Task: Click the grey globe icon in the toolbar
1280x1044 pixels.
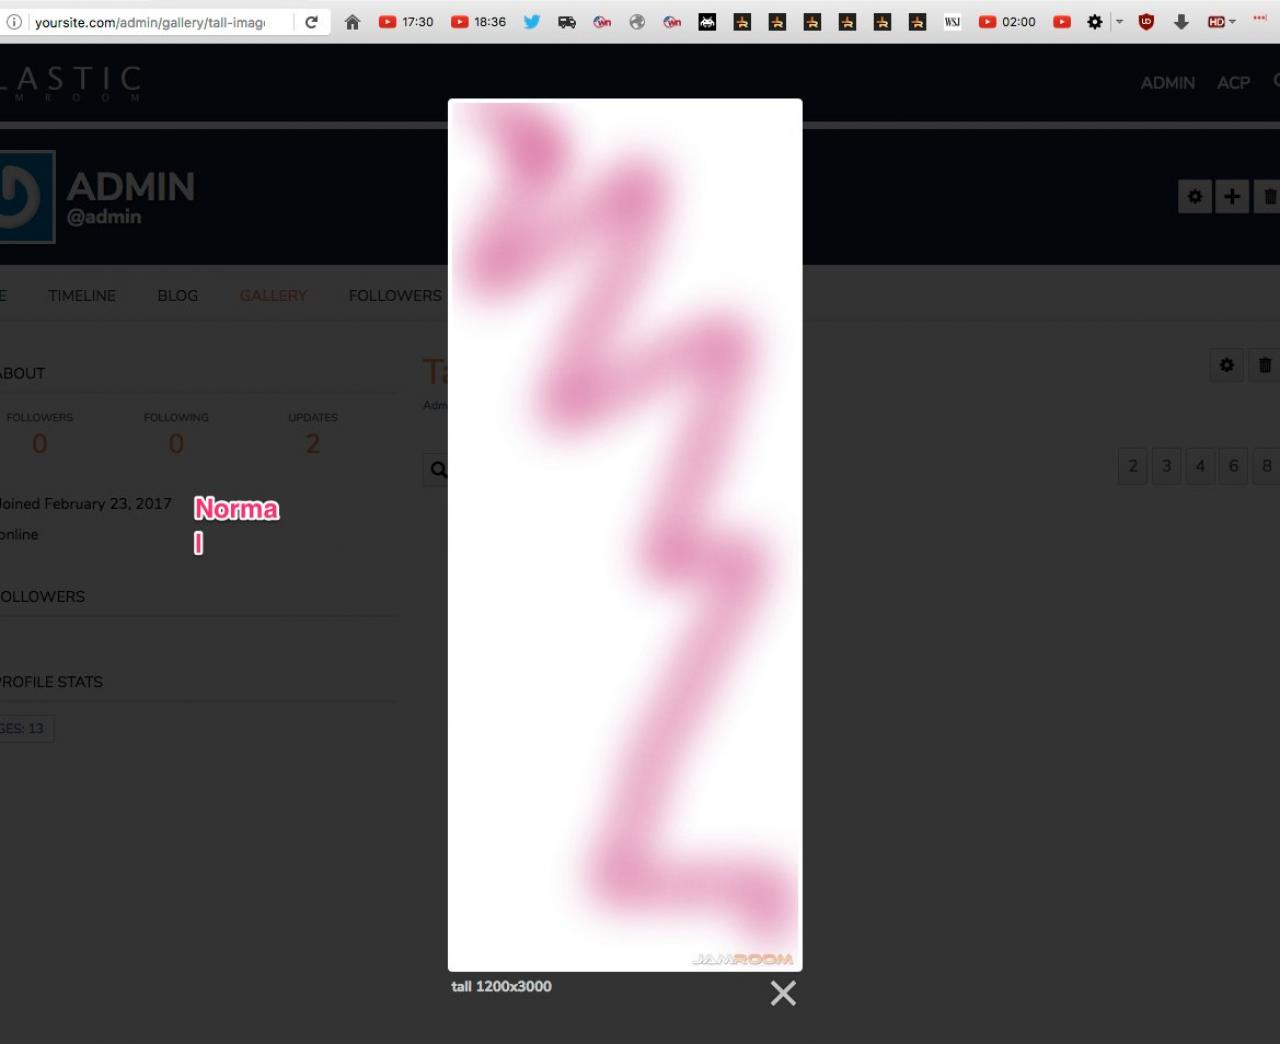Action: pyautogui.click(x=637, y=22)
